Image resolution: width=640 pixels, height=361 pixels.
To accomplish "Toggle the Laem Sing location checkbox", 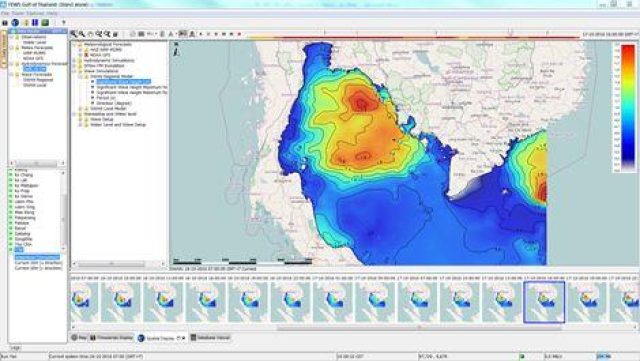I will (11, 207).
